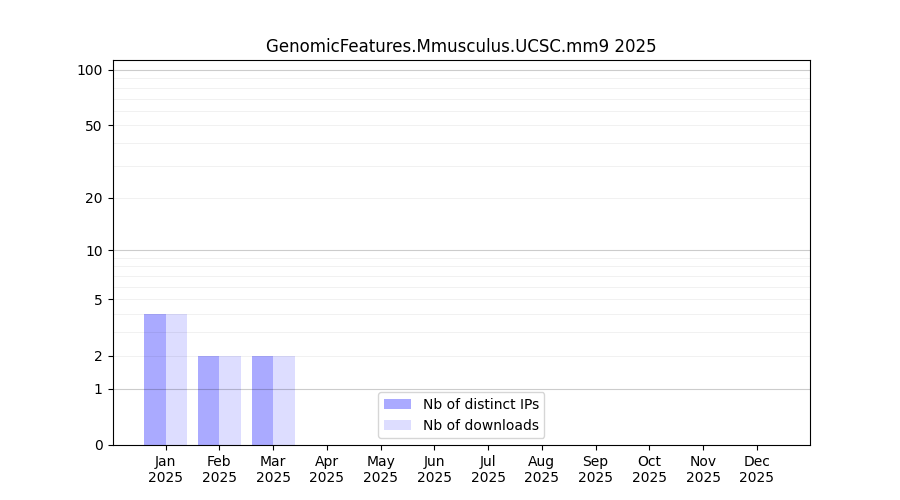Screen dimensions: 900x500
Task: Select the February distinct IPs bar
Action: (208, 400)
